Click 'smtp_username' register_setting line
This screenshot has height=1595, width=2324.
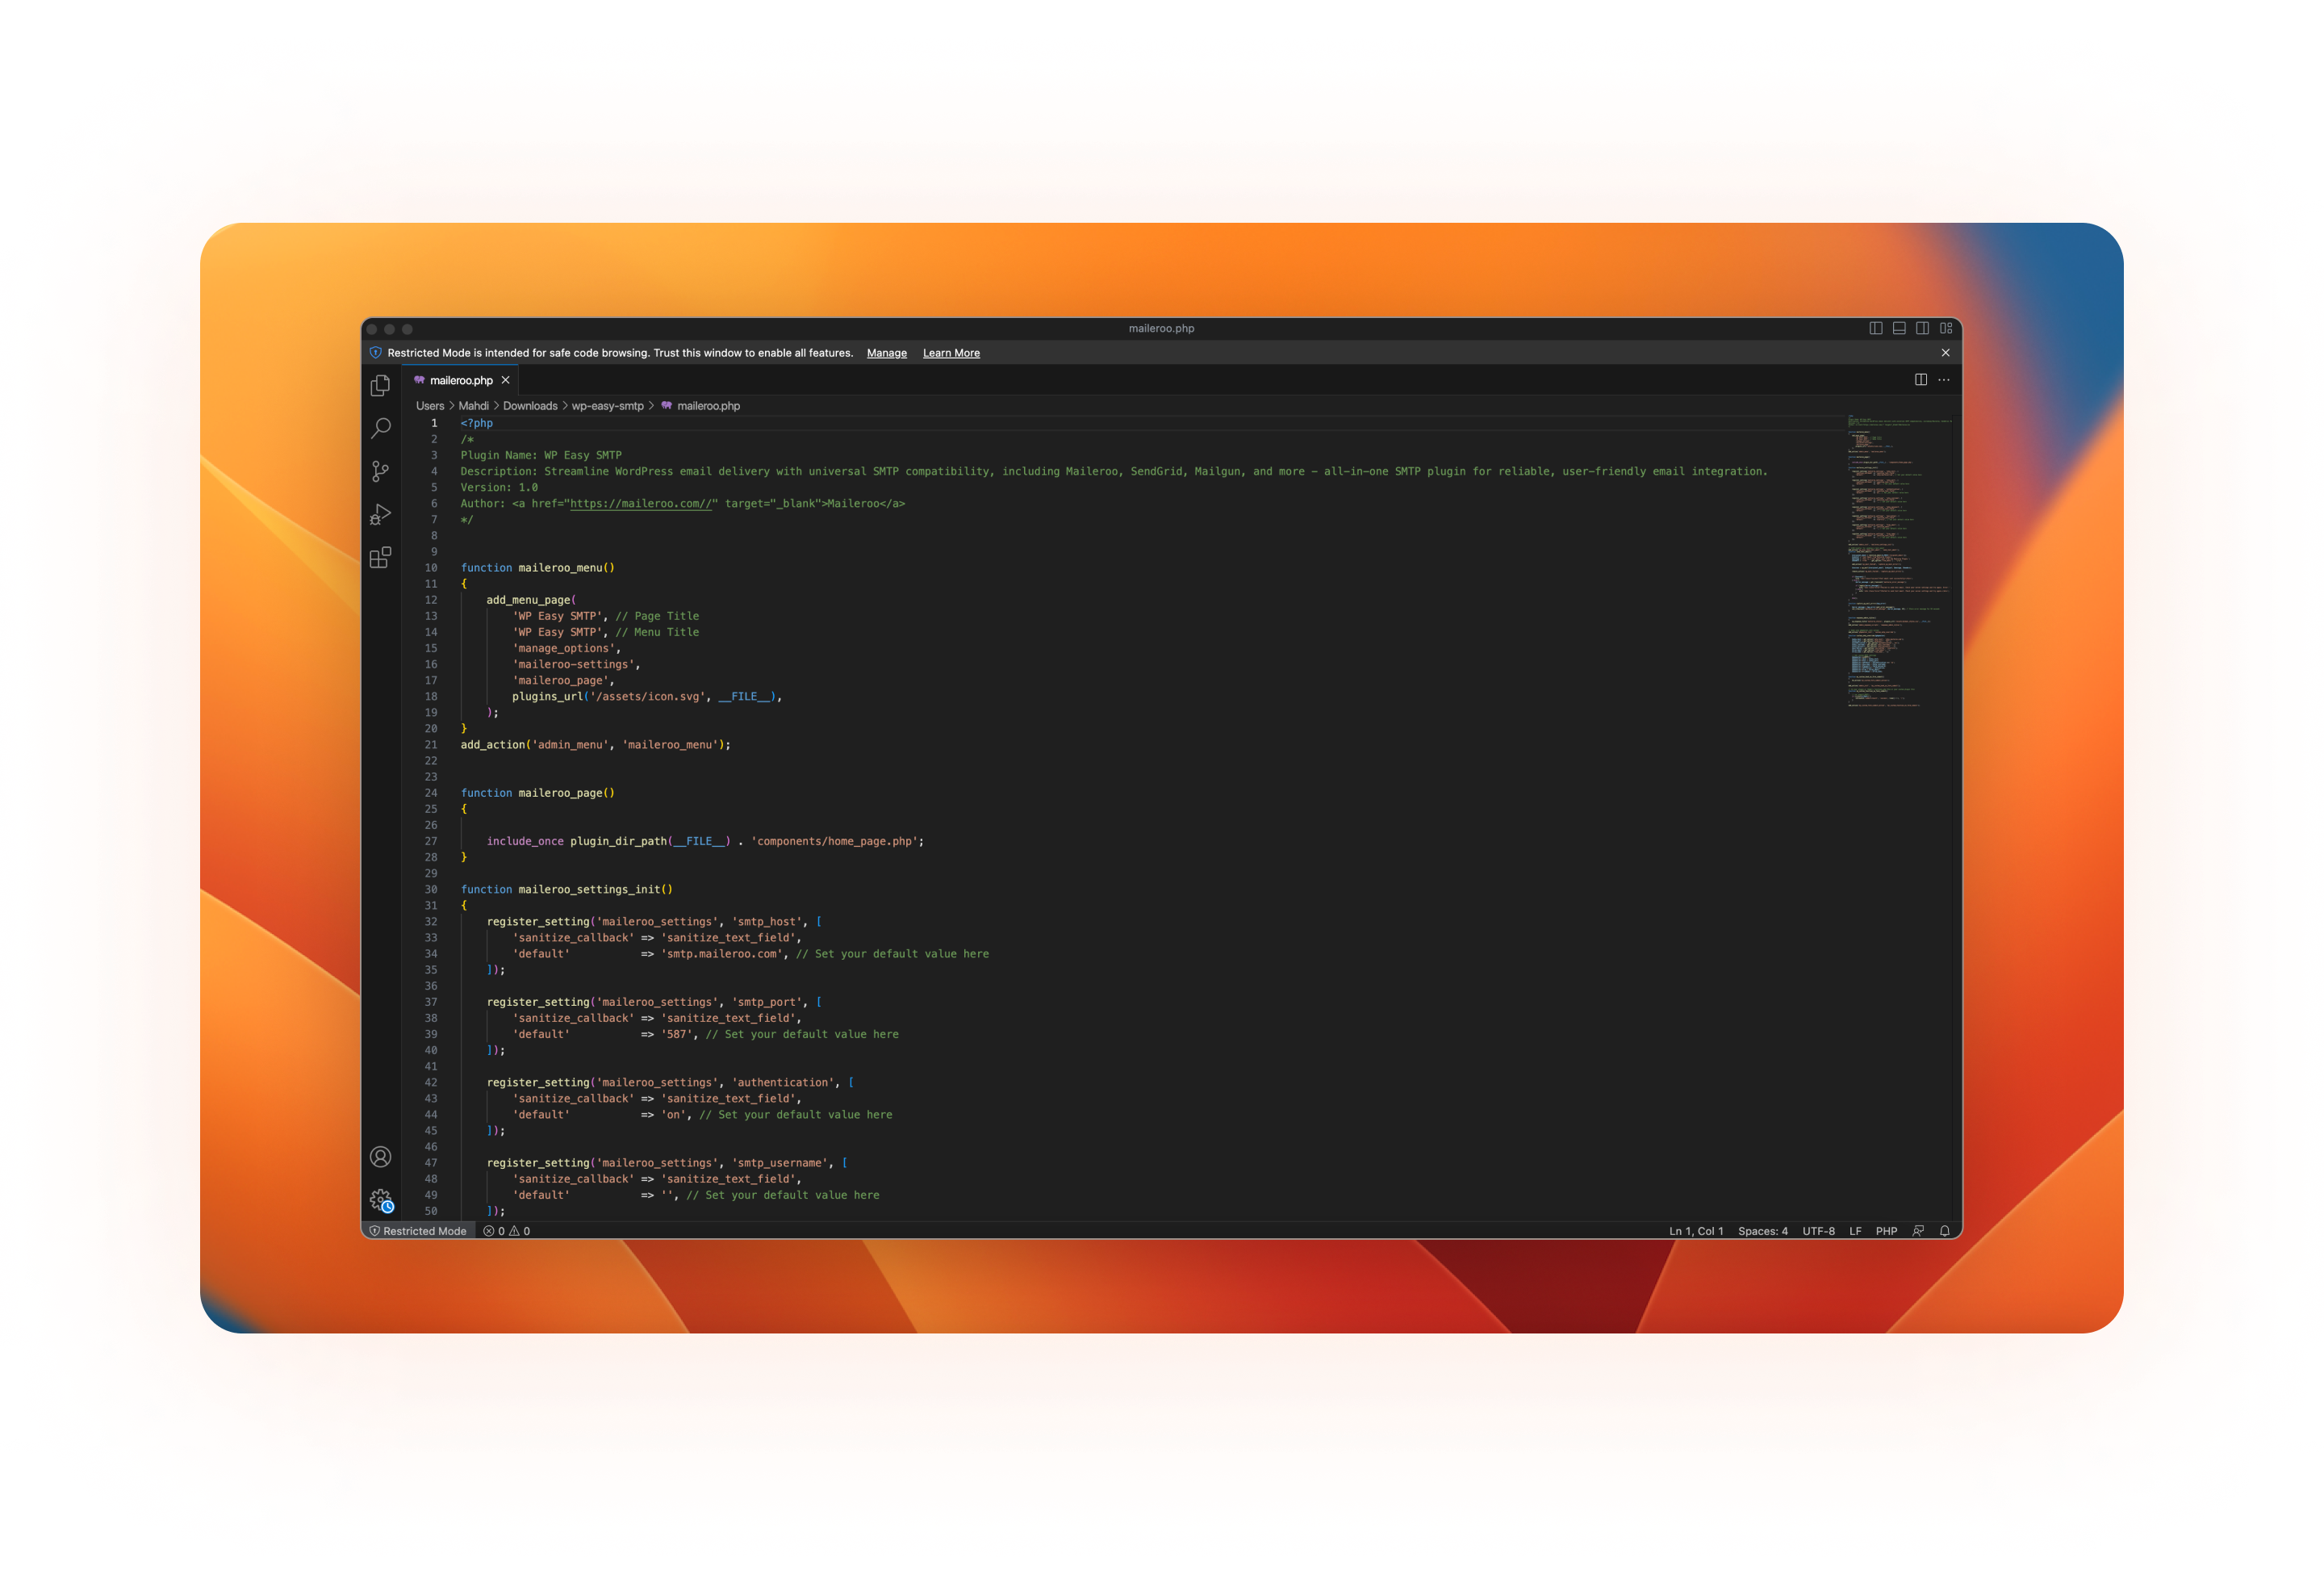(667, 1163)
